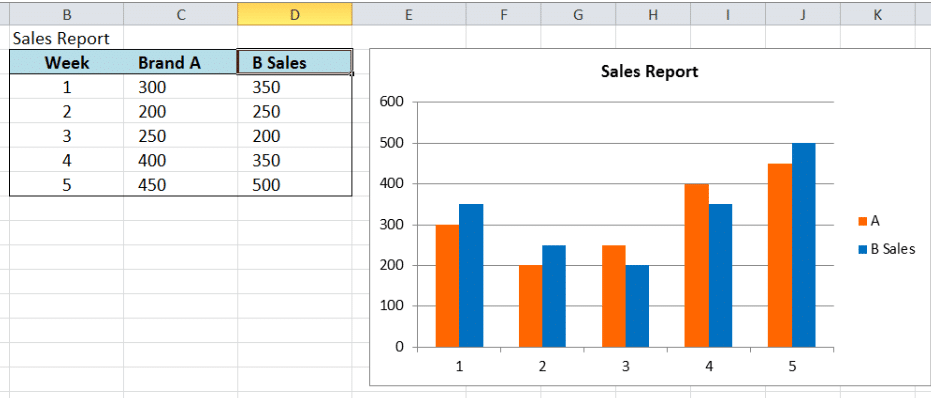Select the 'B Sales' header cell
This screenshot has width=936, height=398.
point(295,63)
